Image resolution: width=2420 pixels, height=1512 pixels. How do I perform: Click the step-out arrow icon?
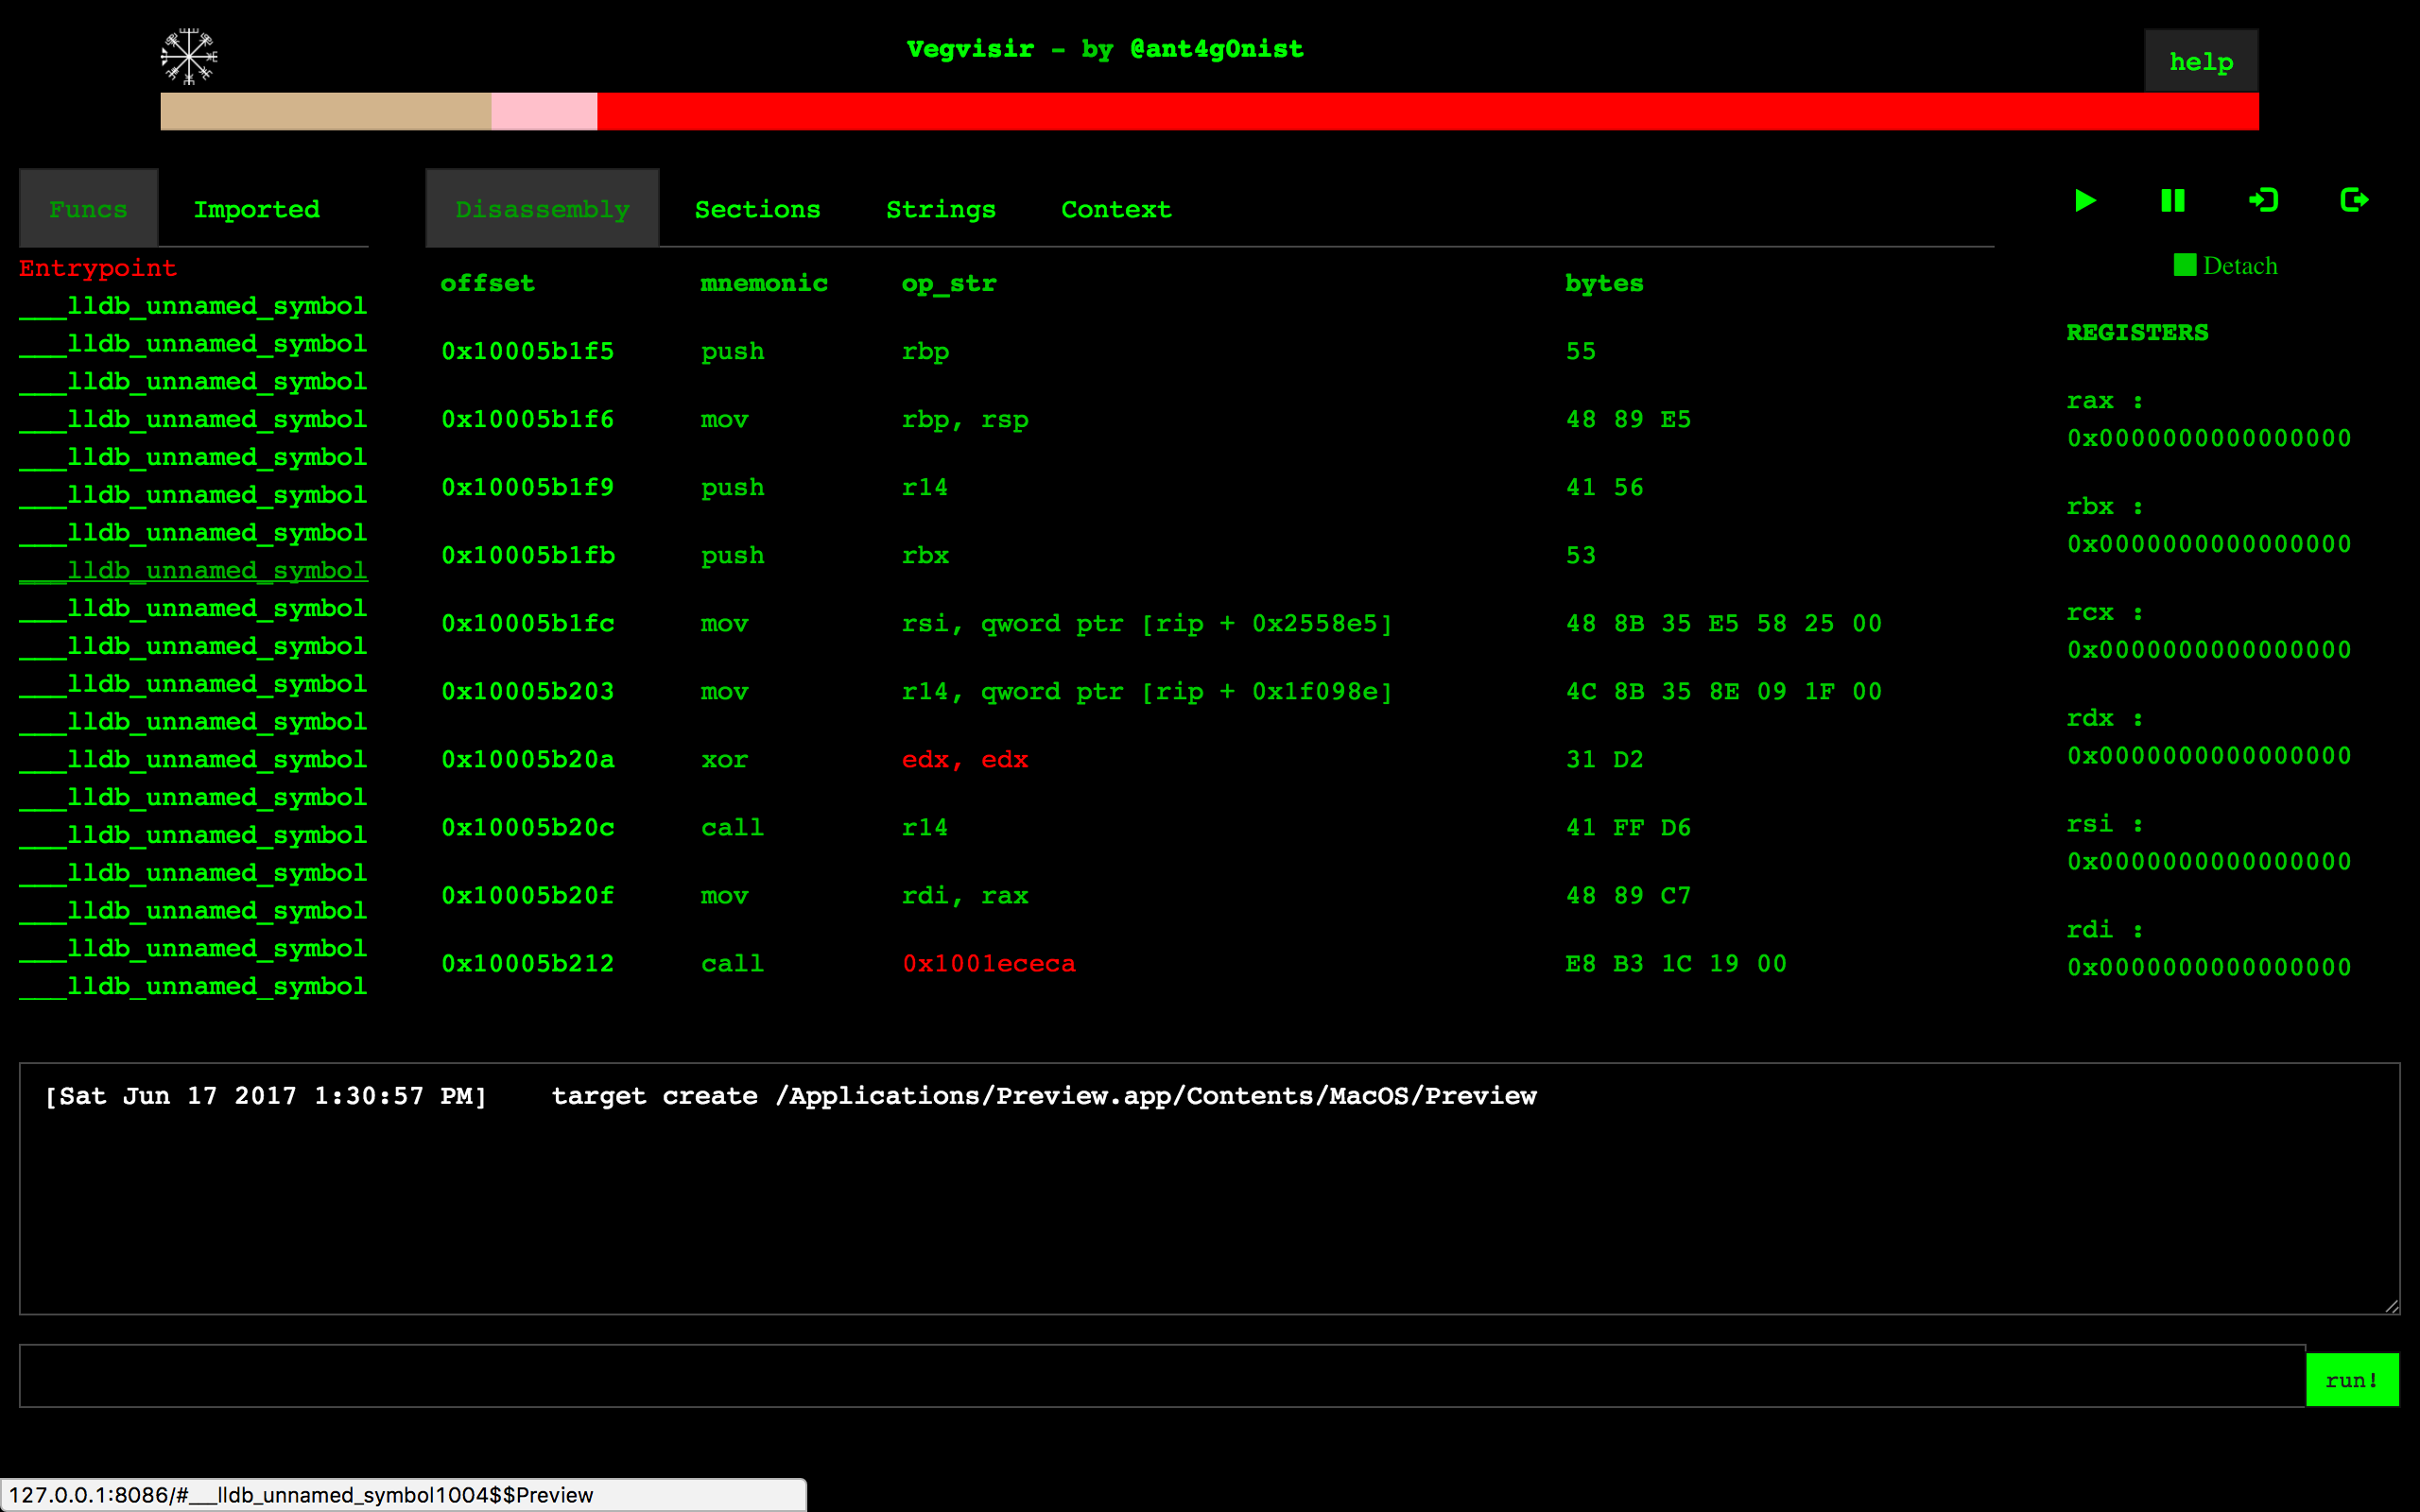[x=2354, y=200]
